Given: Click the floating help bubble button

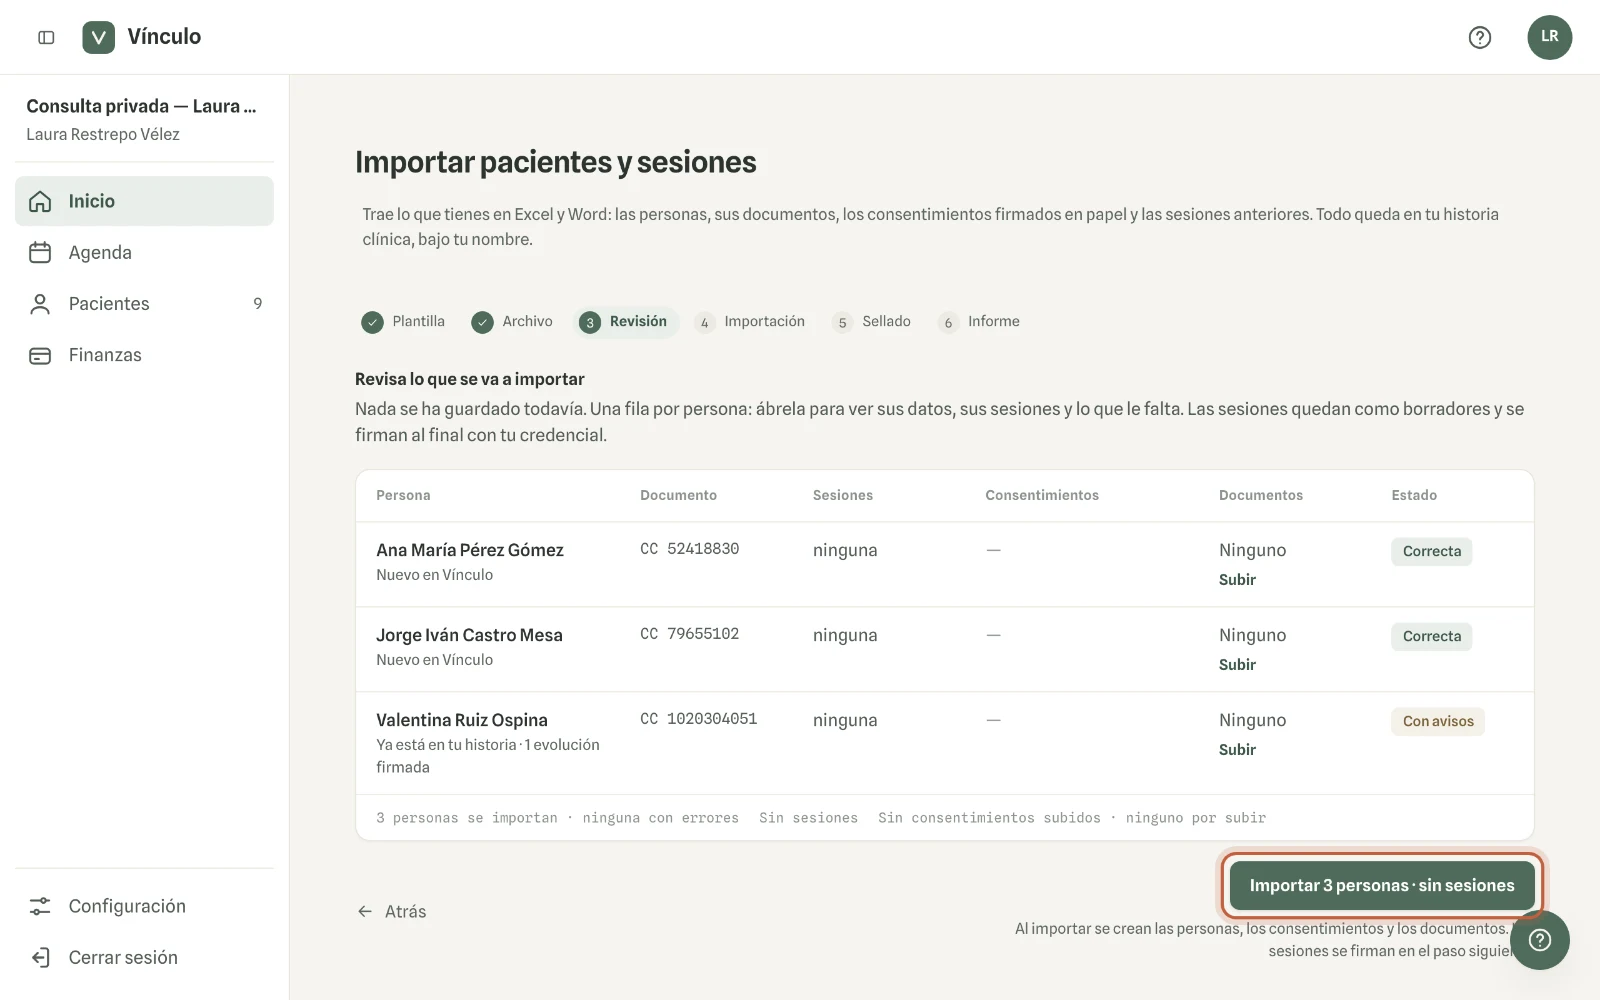Looking at the screenshot, I should click(x=1540, y=940).
